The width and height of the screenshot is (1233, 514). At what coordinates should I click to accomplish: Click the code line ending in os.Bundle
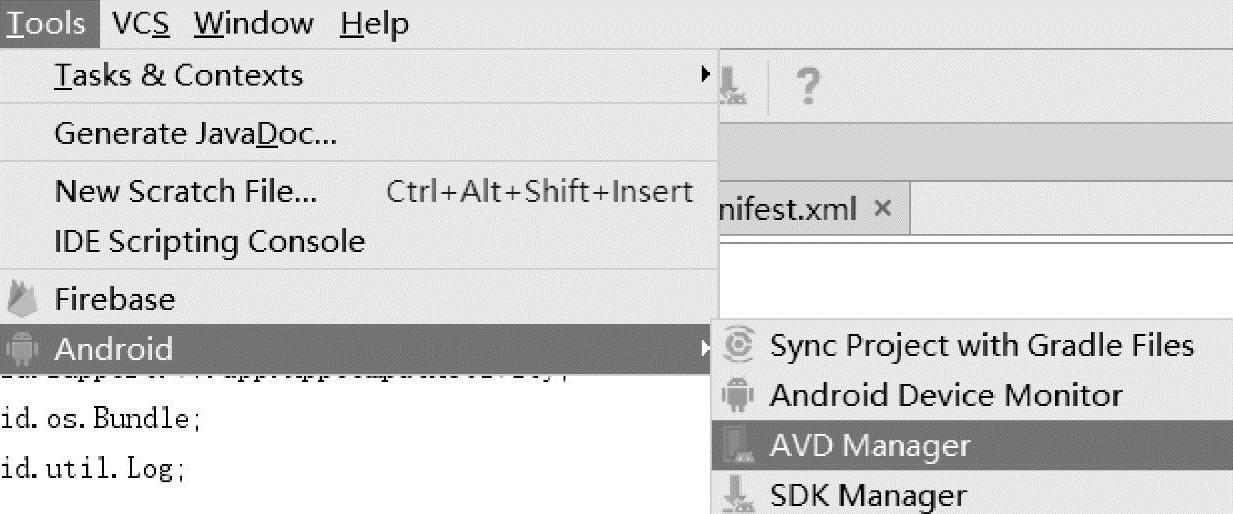coord(100,418)
